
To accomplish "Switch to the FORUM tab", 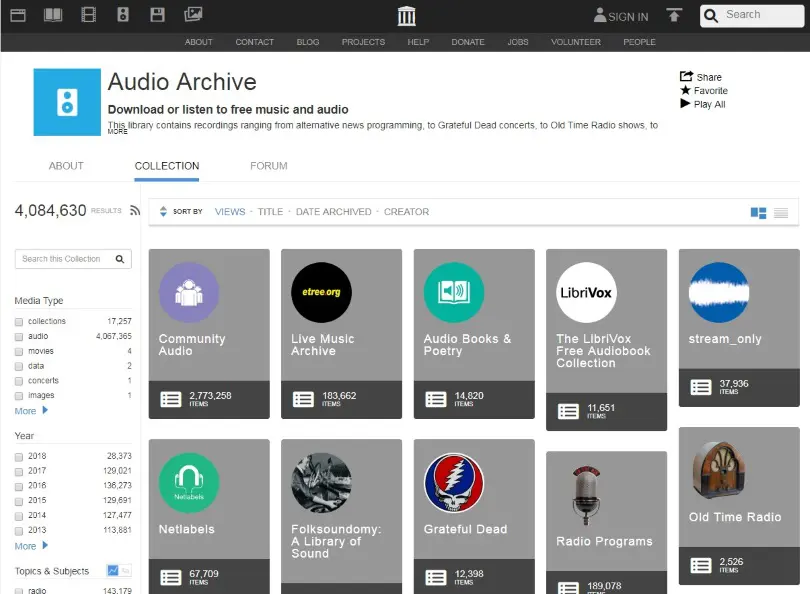I will pyautogui.click(x=269, y=166).
